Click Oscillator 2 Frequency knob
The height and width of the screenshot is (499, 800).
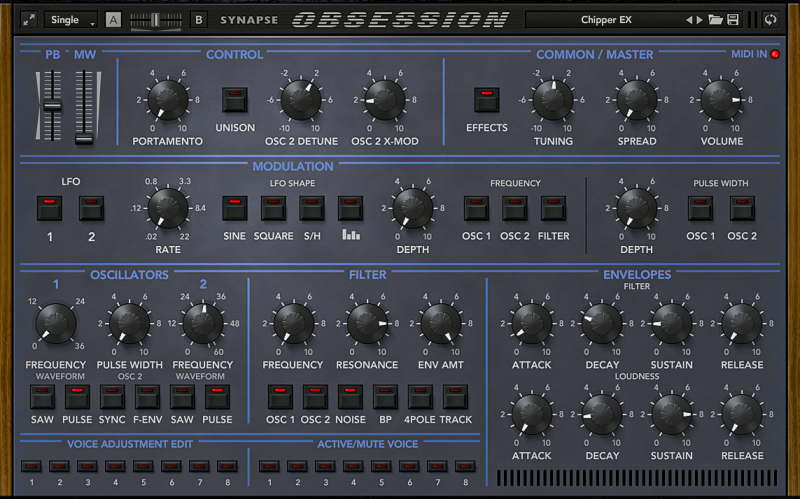pyautogui.click(x=203, y=323)
